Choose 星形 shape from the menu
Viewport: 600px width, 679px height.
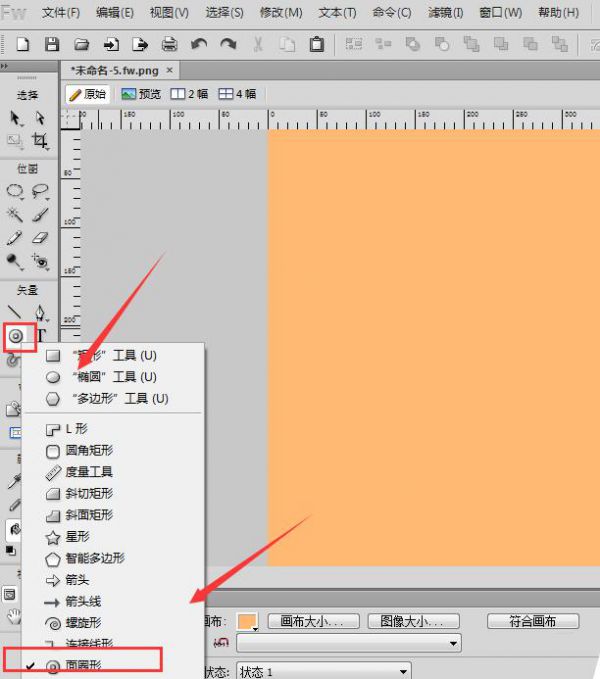[113, 537]
